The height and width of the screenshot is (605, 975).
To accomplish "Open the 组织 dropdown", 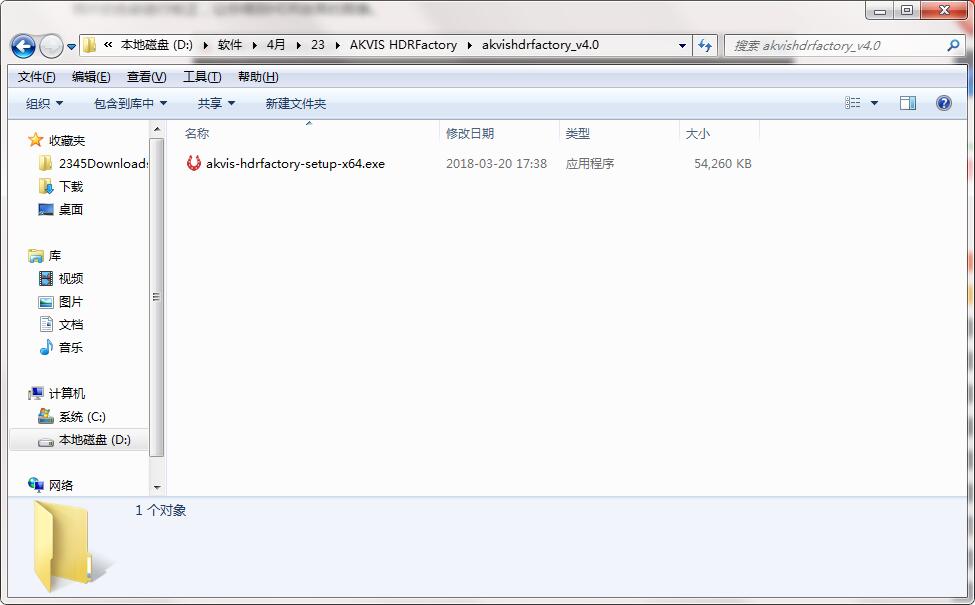I will coord(44,103).
